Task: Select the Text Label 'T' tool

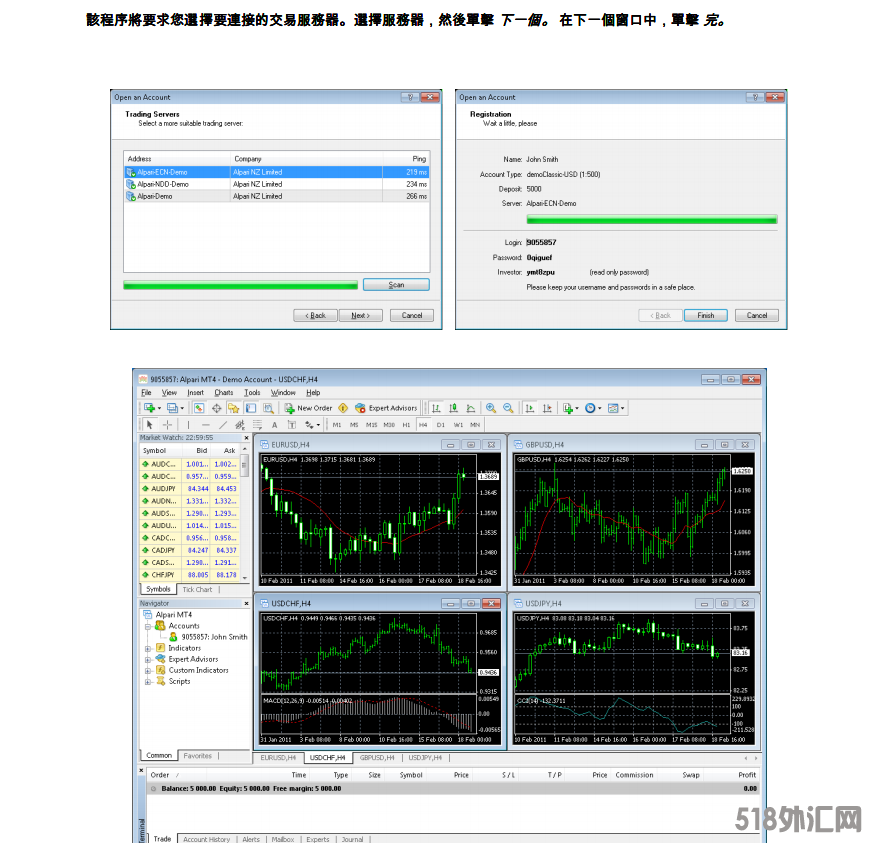Action: pos(292,425)
